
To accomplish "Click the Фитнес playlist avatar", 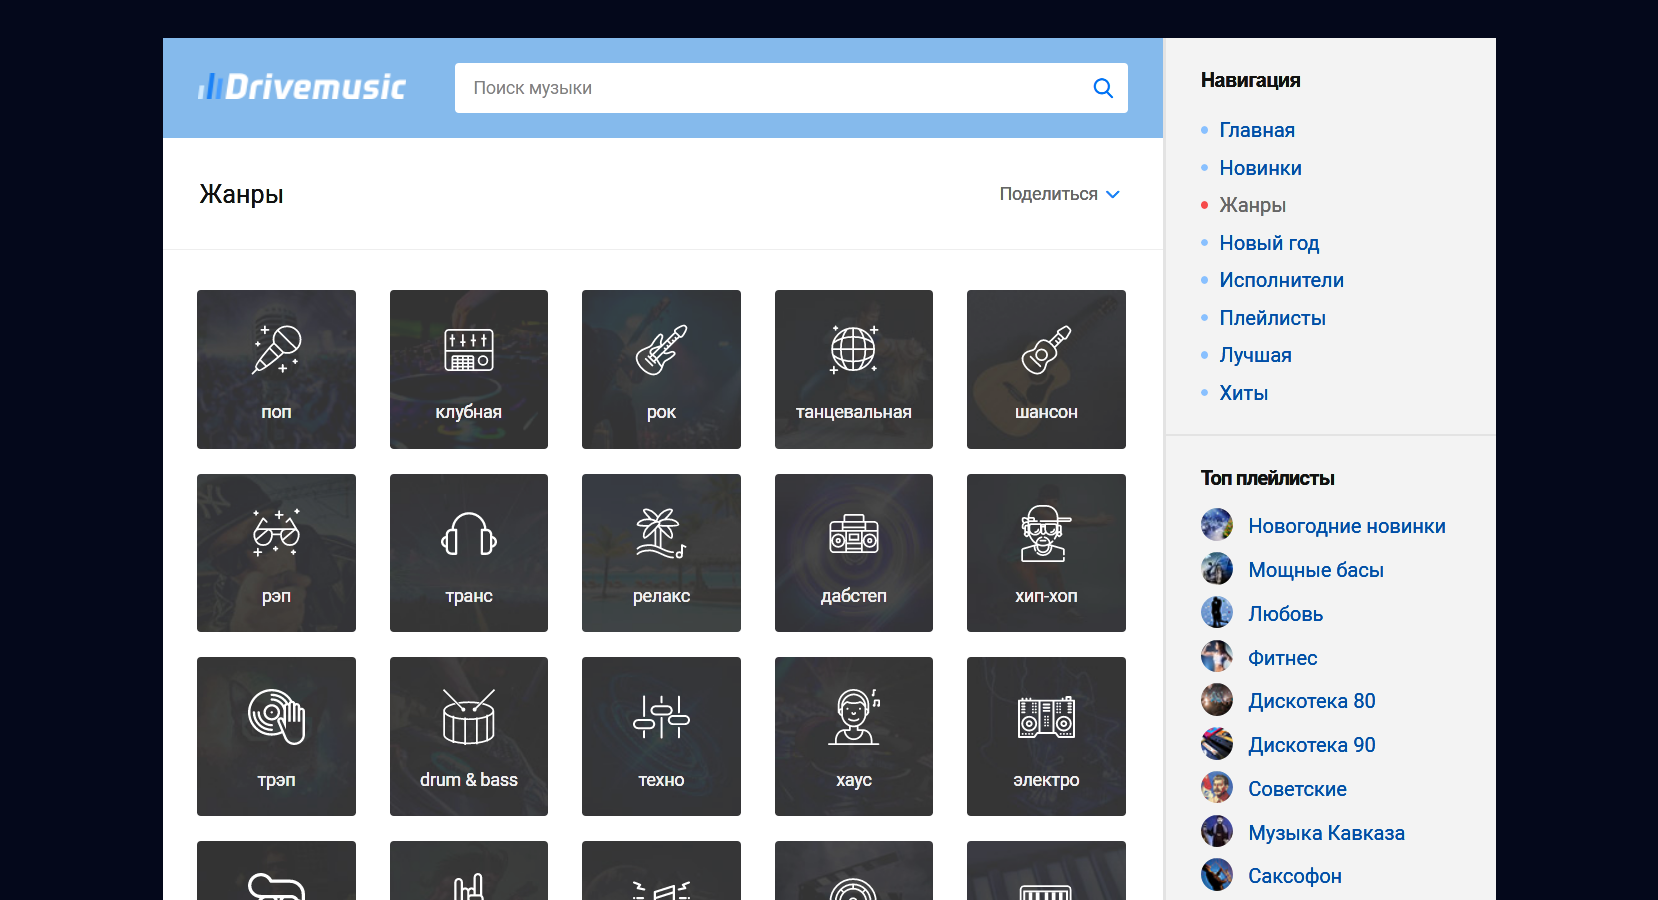I will coord(1217,657).
